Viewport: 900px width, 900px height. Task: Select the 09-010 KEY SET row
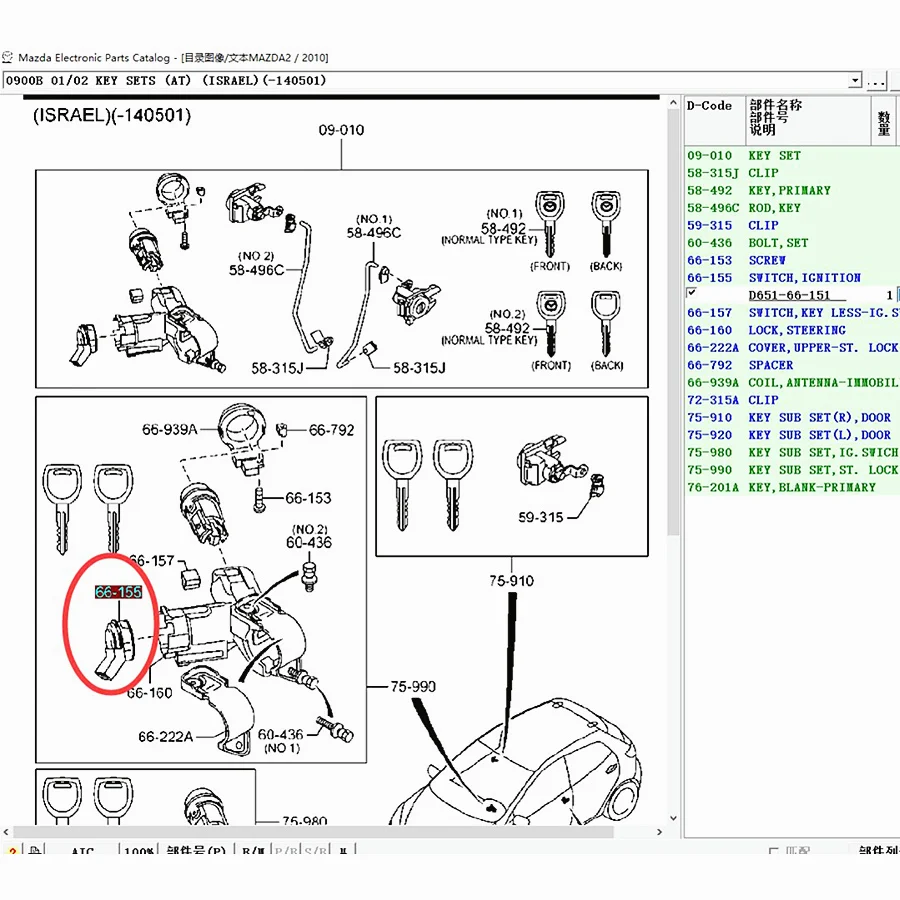pos(792,156)
